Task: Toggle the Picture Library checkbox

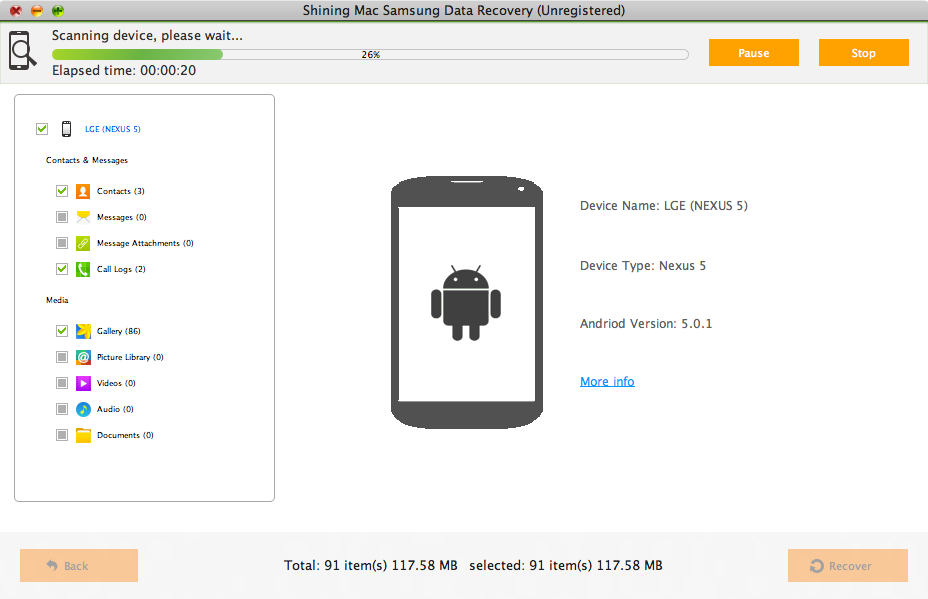Action: (62, 357)
